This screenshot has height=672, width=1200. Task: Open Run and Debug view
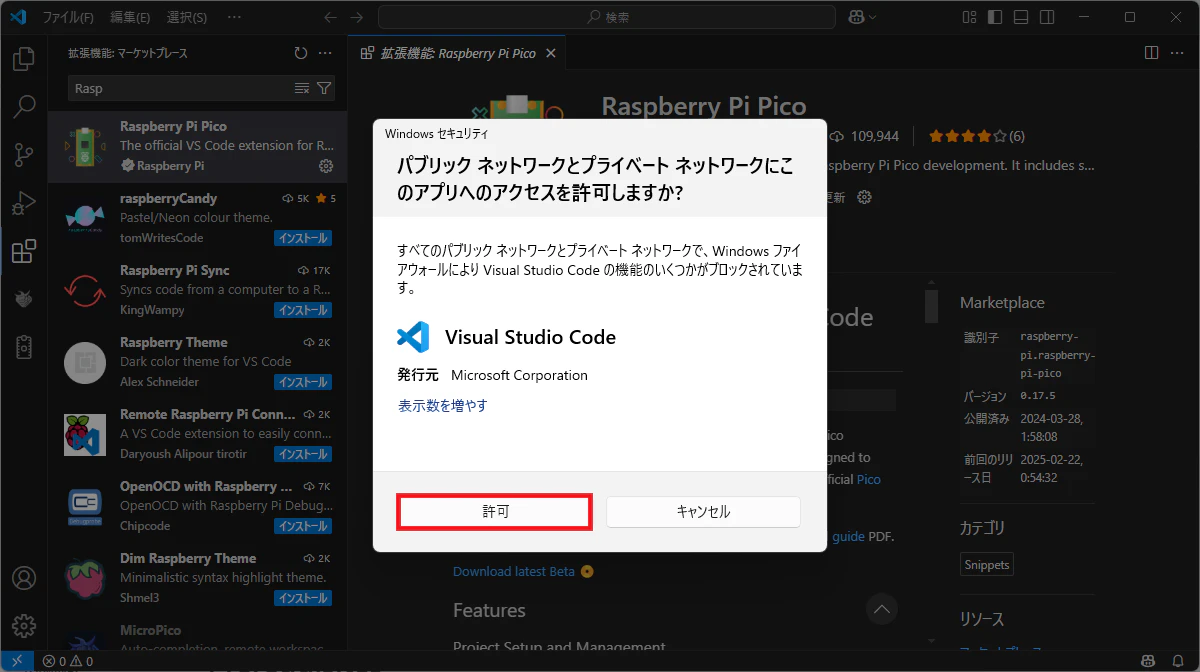pyautogui.click(x=24, y=202)
